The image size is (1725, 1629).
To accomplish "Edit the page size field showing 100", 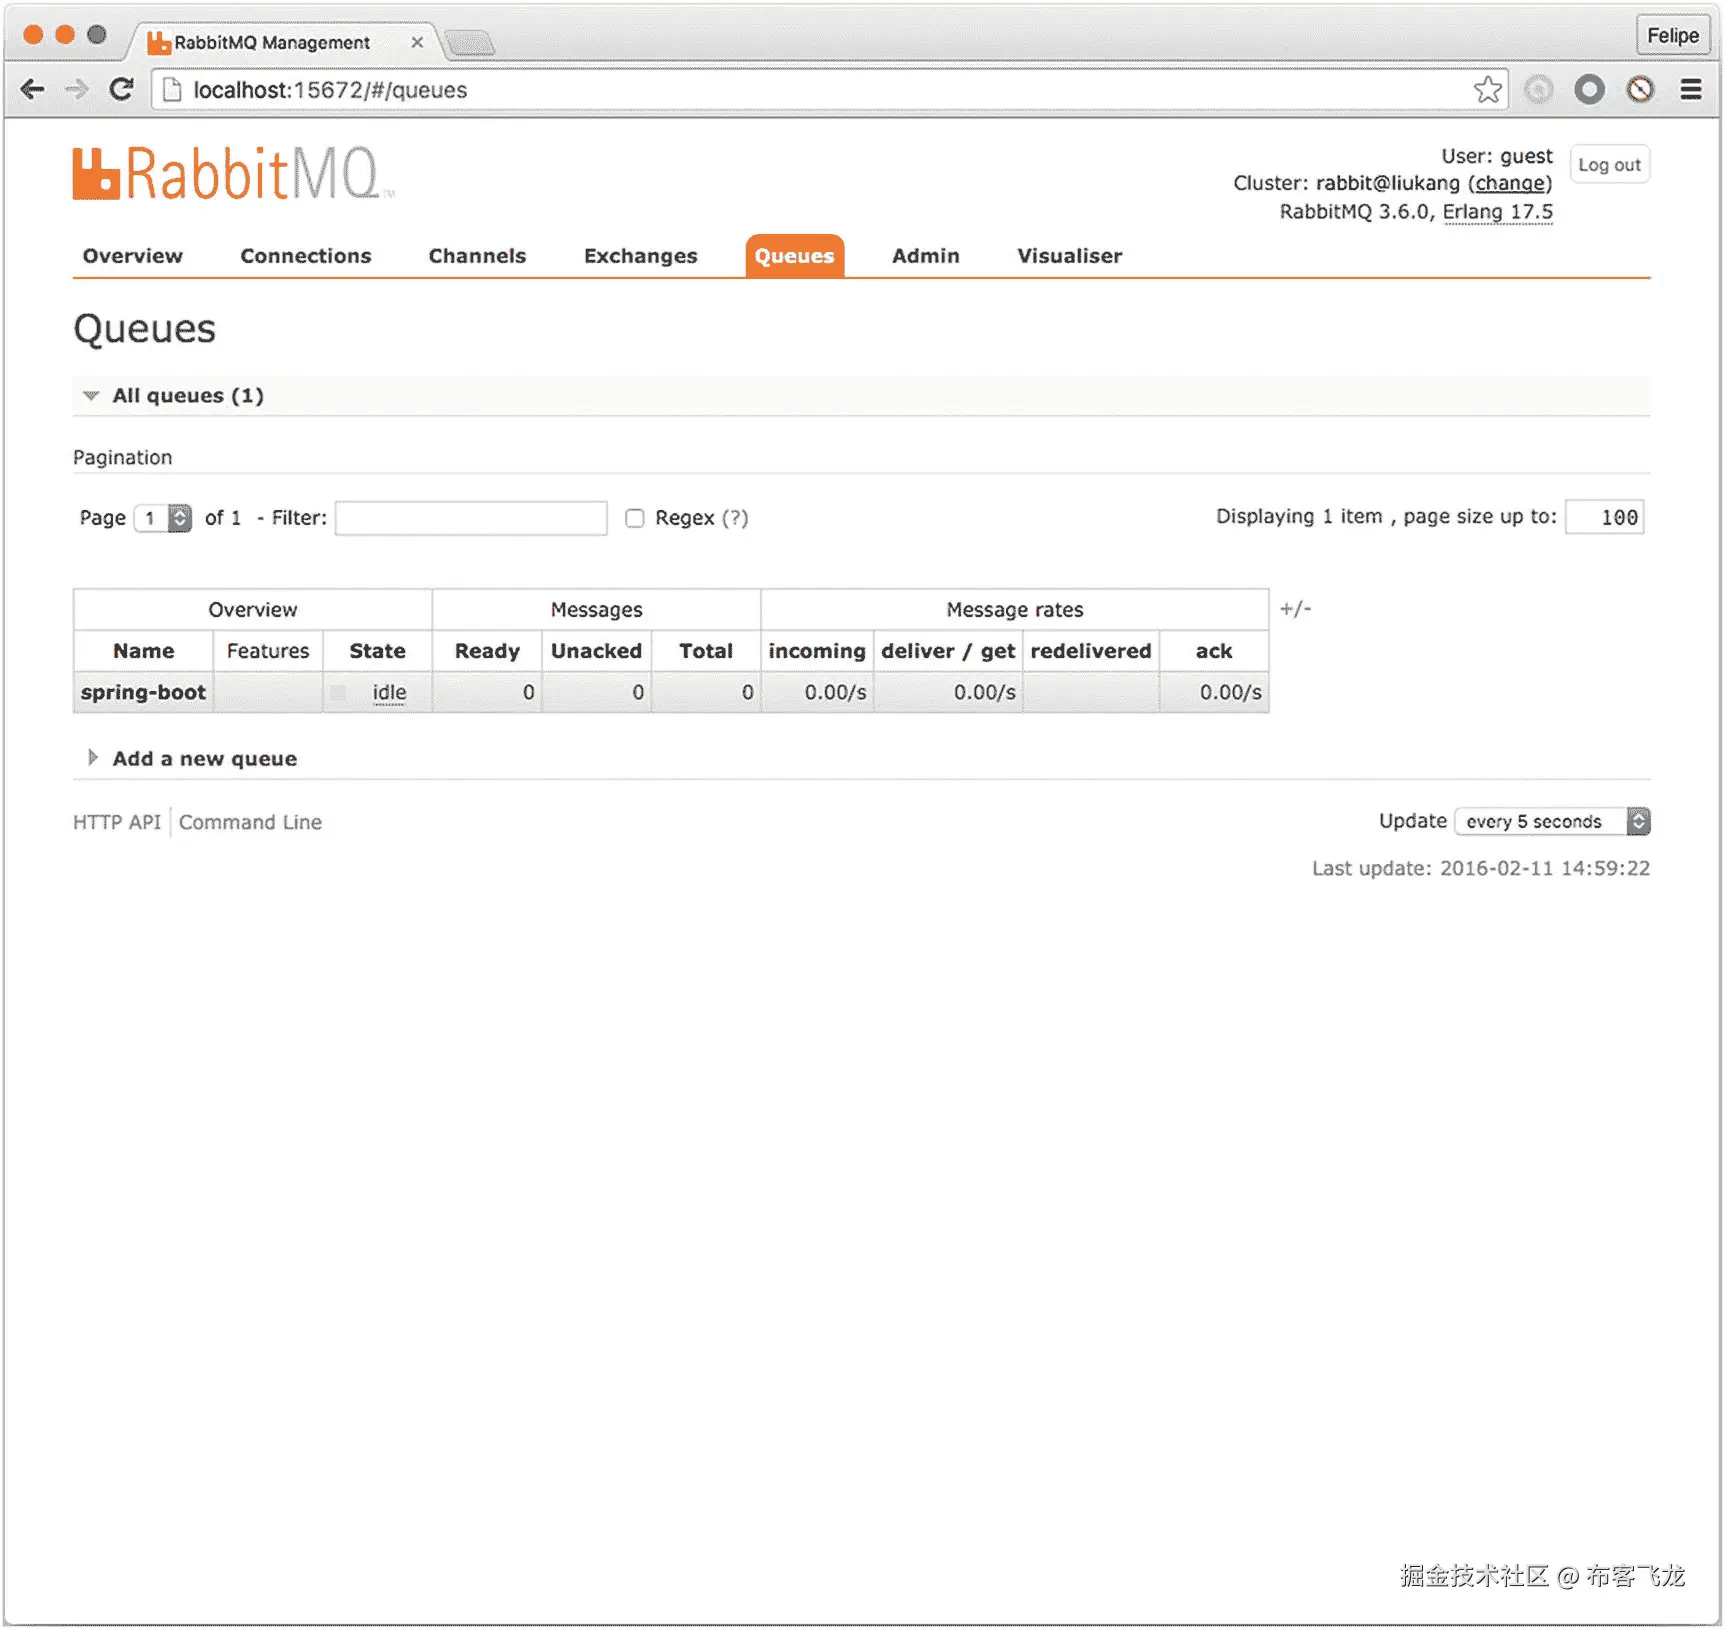I will pyautogui.click(x=1604, y=517).
